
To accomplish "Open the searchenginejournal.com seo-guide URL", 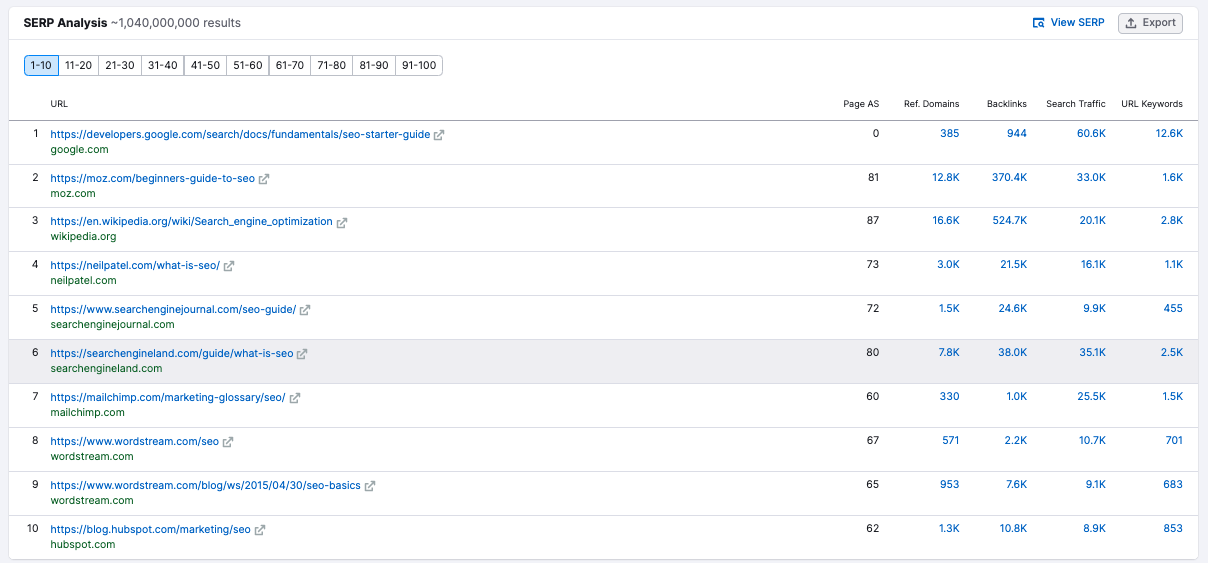I will tap(173, 310).
